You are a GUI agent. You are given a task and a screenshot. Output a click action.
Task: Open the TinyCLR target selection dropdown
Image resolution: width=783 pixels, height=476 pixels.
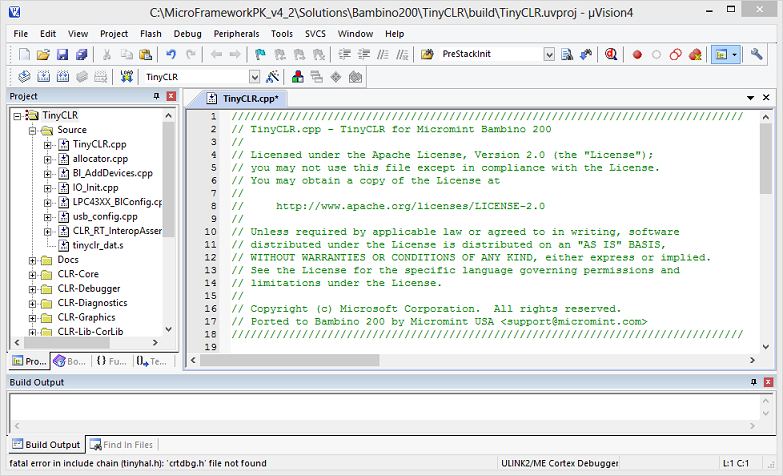tap(255, 77)
